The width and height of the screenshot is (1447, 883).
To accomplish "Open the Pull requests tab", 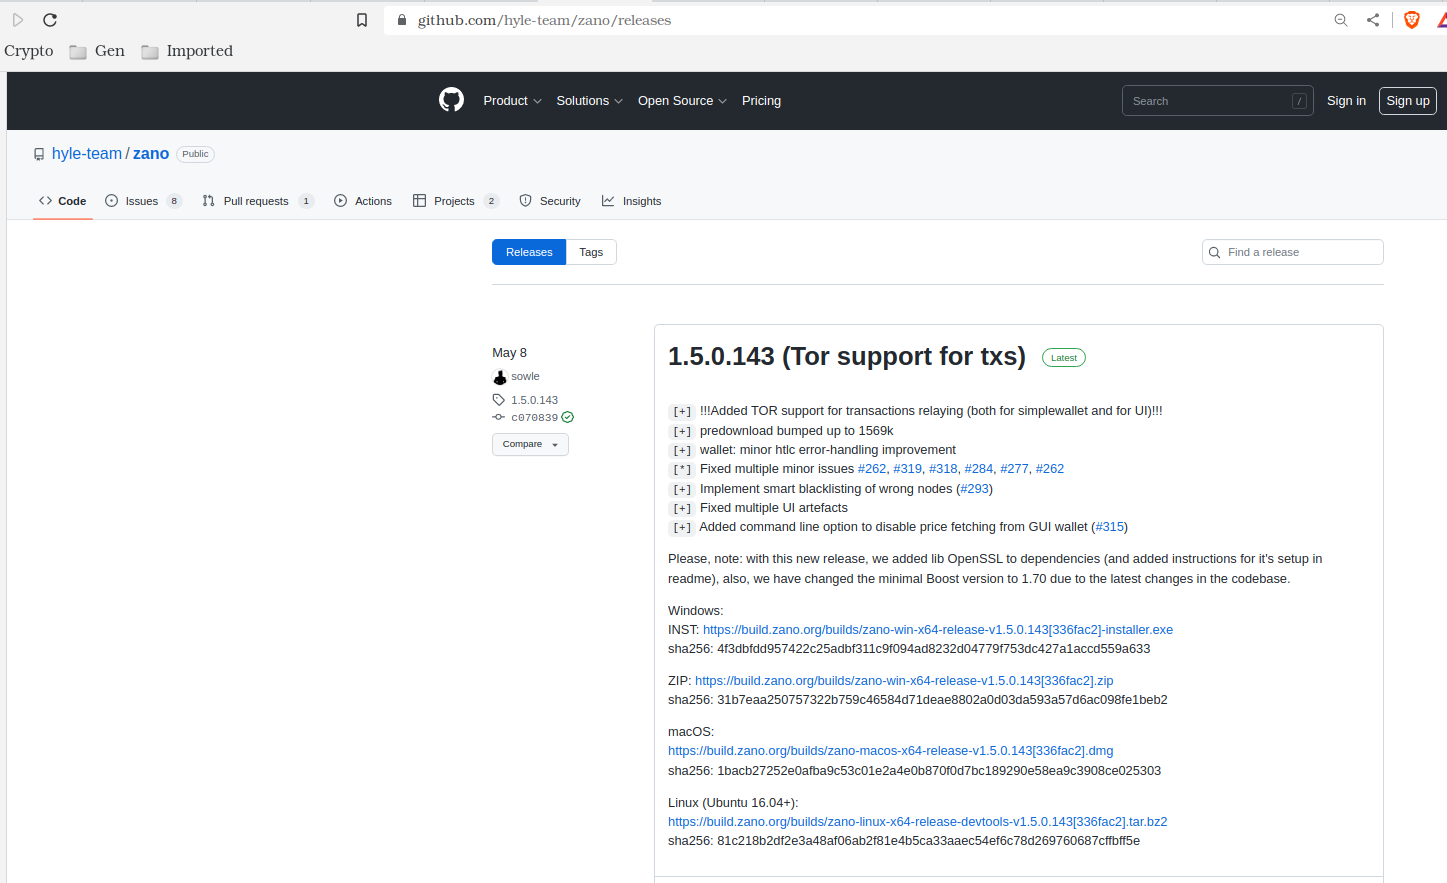I will [x=258, y=201].
